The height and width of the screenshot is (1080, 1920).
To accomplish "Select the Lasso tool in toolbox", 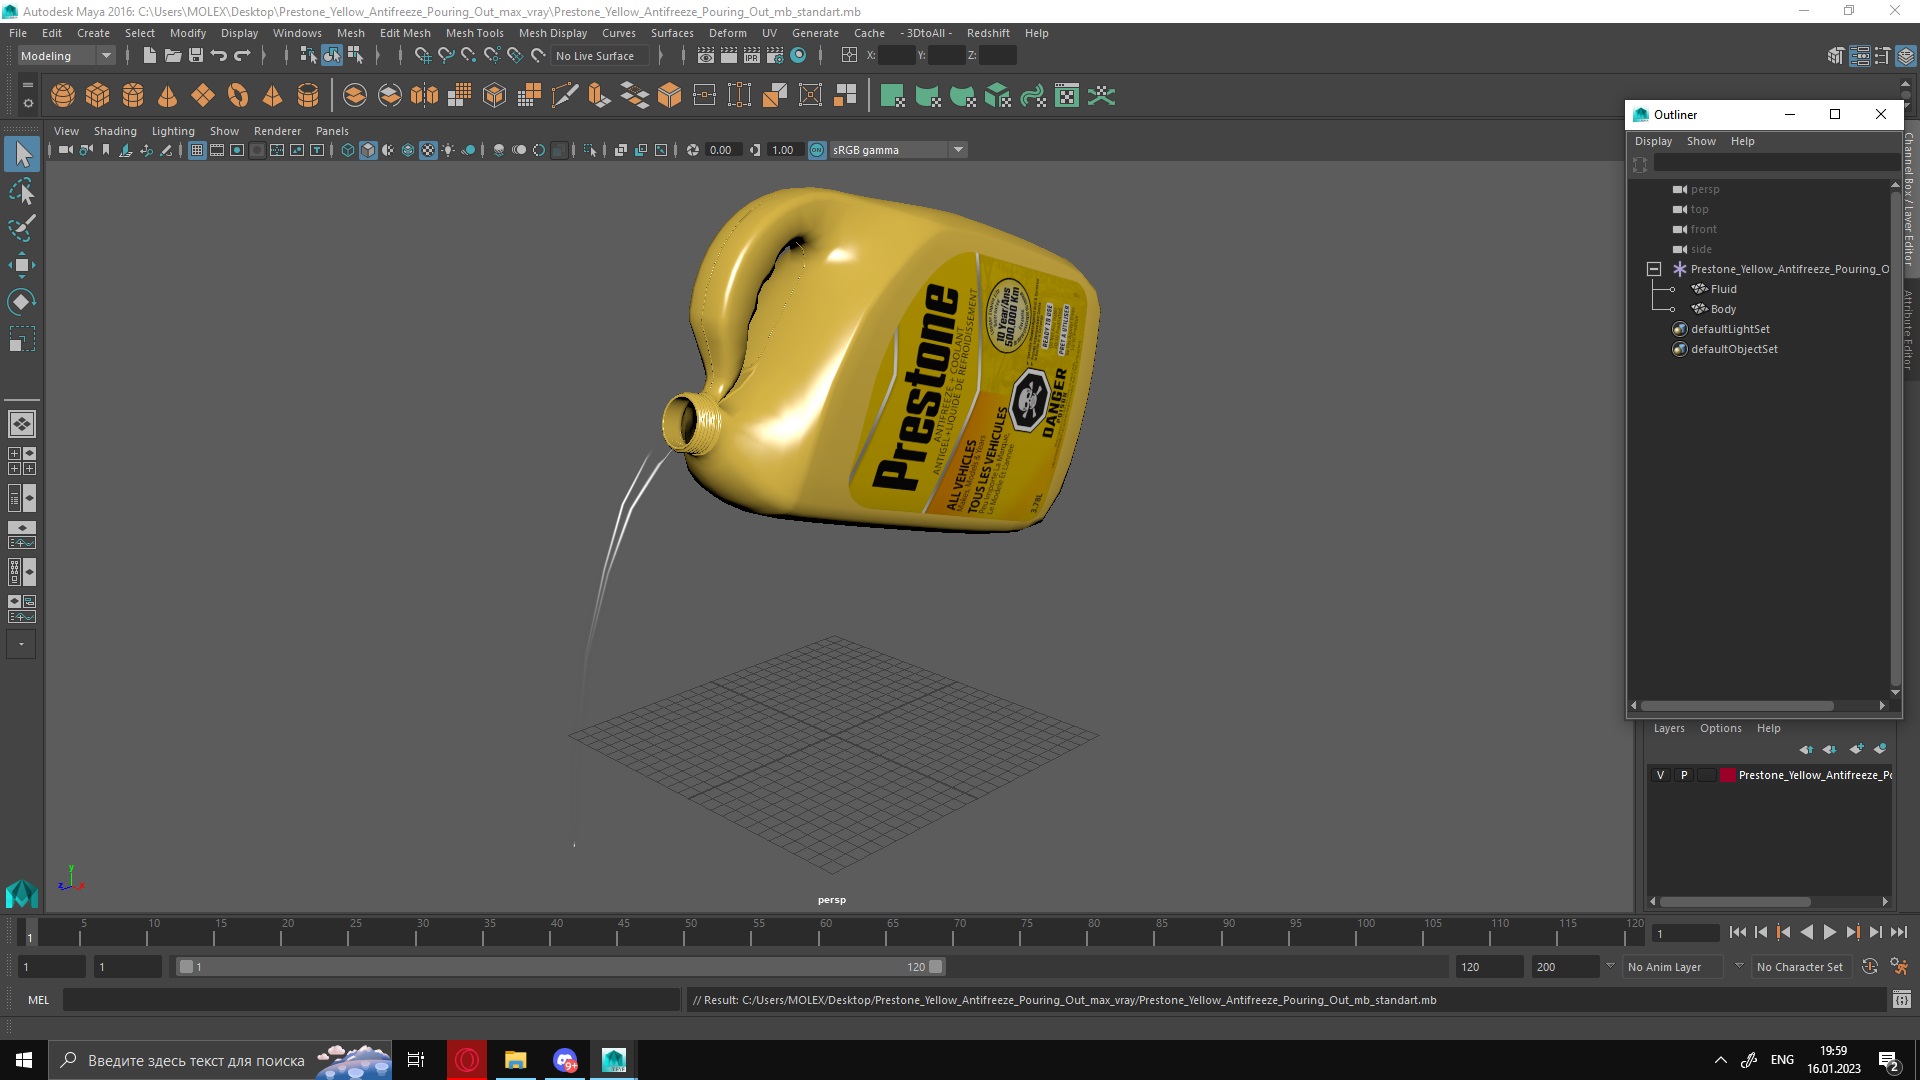I will 22,191.
